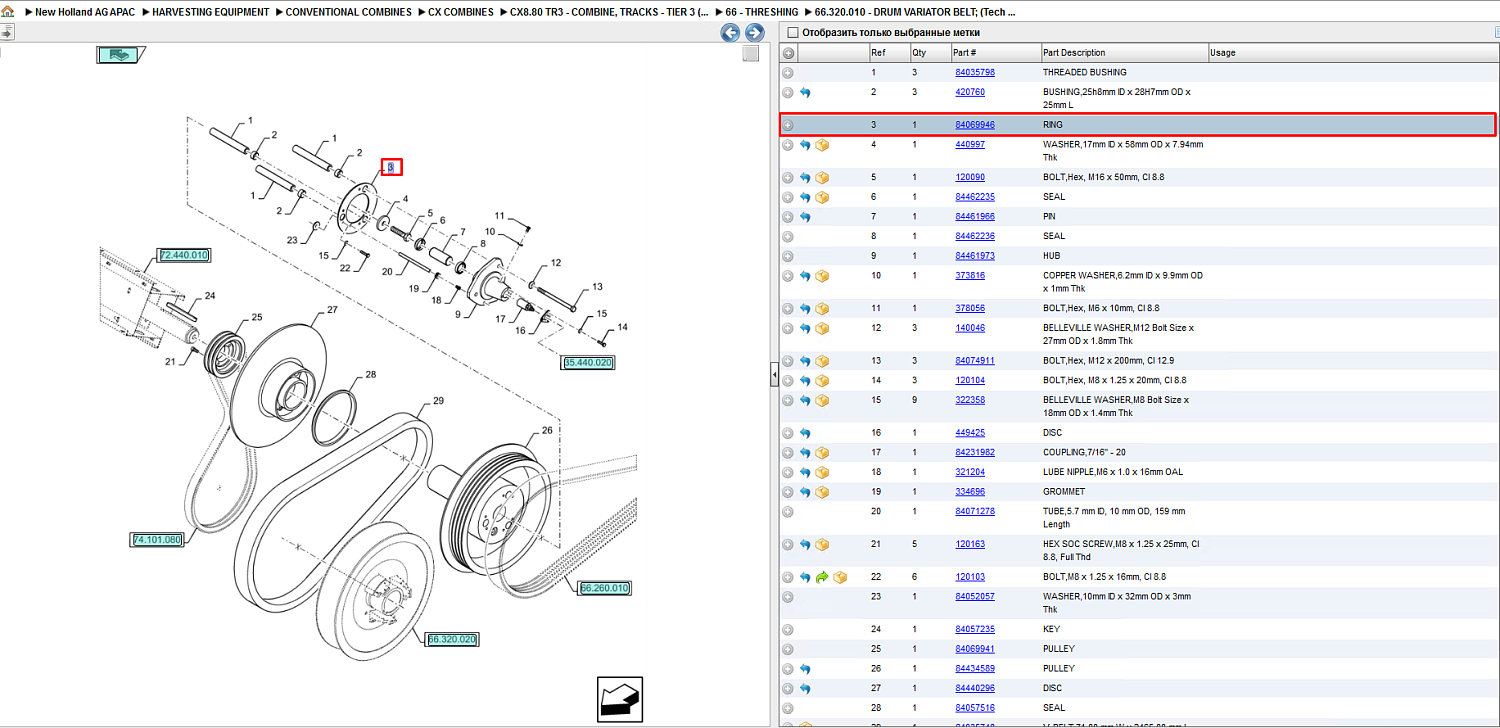Open the CONVENTIONAL COMBINES breadcrumb
The image size is (1500, 728).
point(348,12)
